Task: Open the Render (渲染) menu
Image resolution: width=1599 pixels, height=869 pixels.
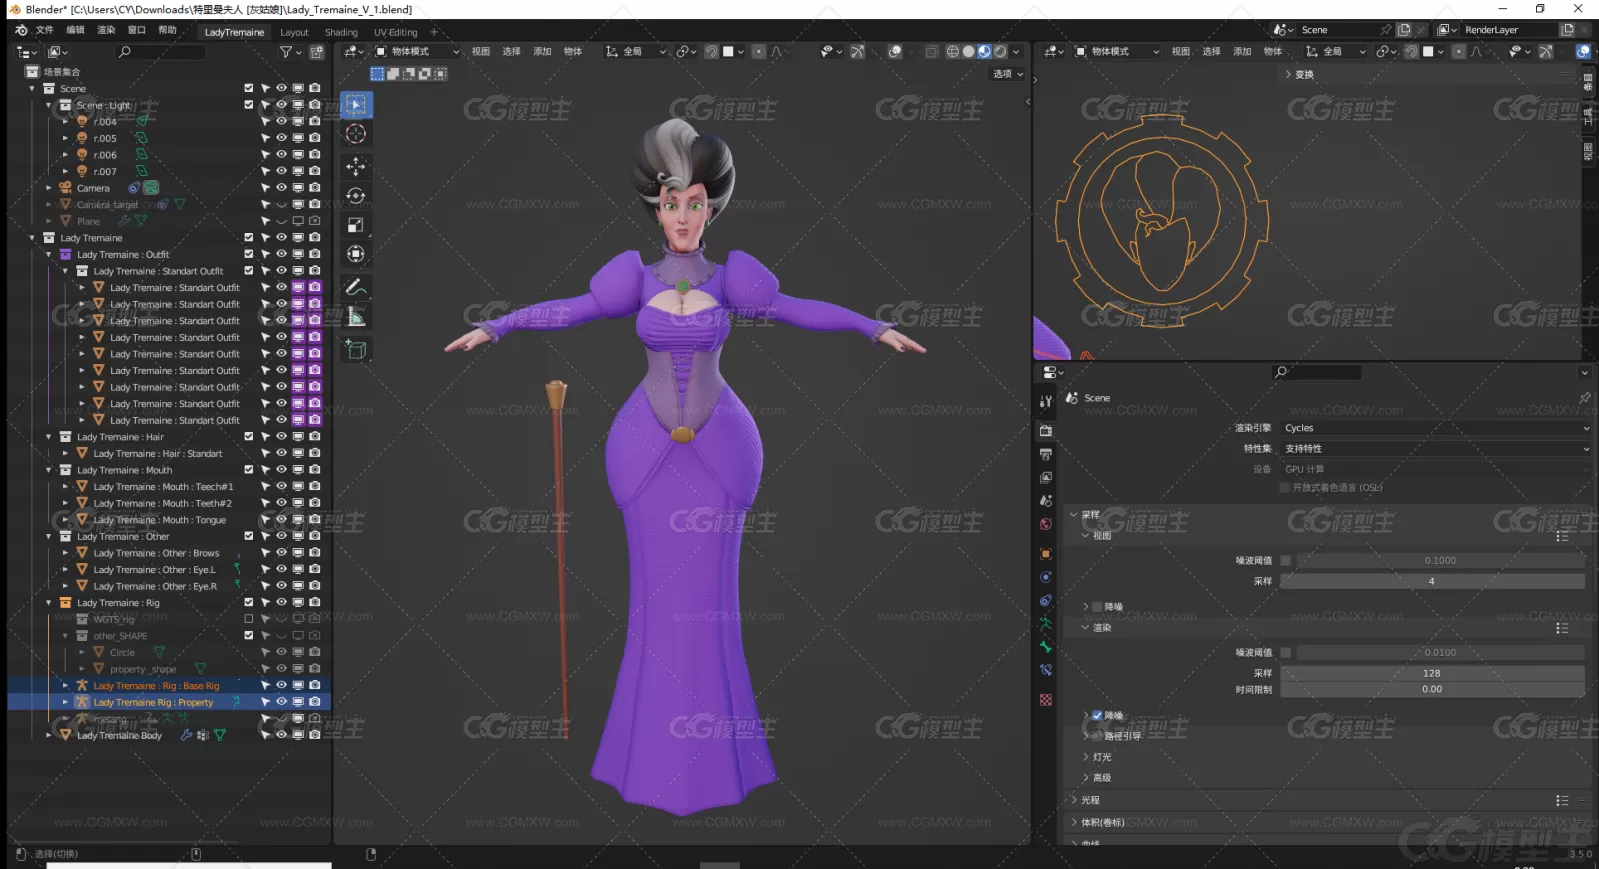Action: 106,30
